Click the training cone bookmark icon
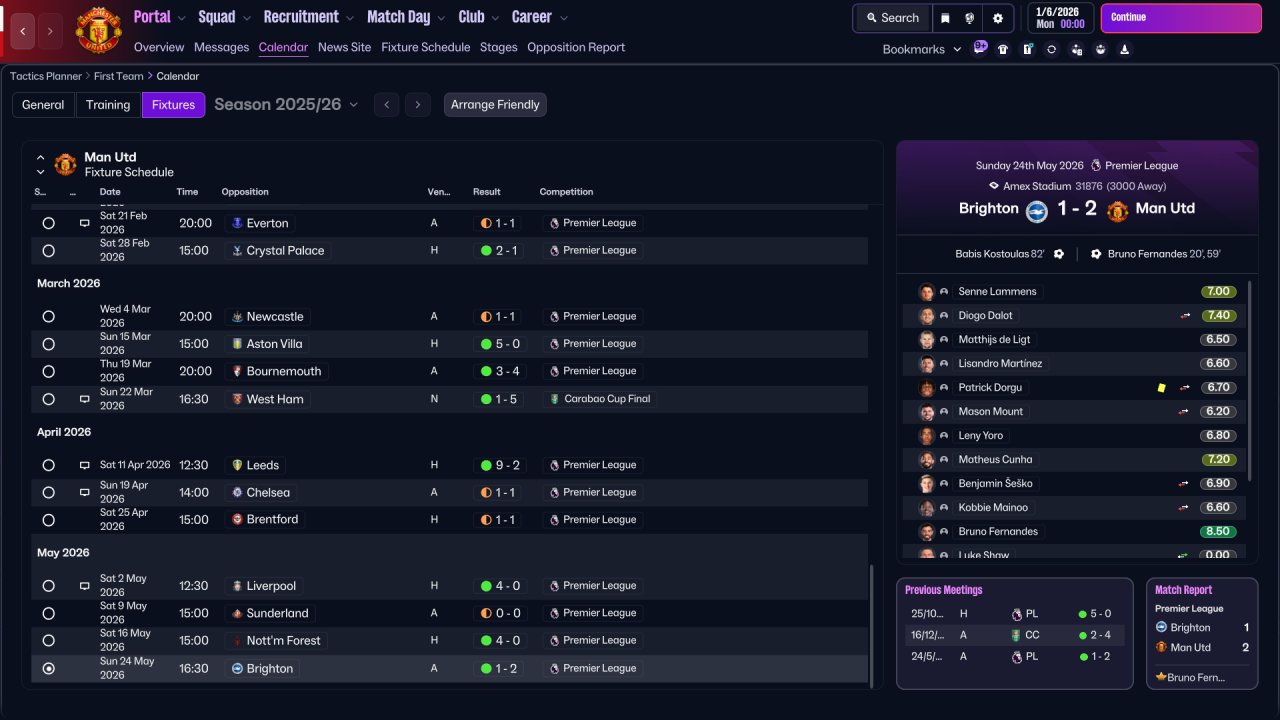This screenshot has height=720, width=1280. pos(1124,49)
